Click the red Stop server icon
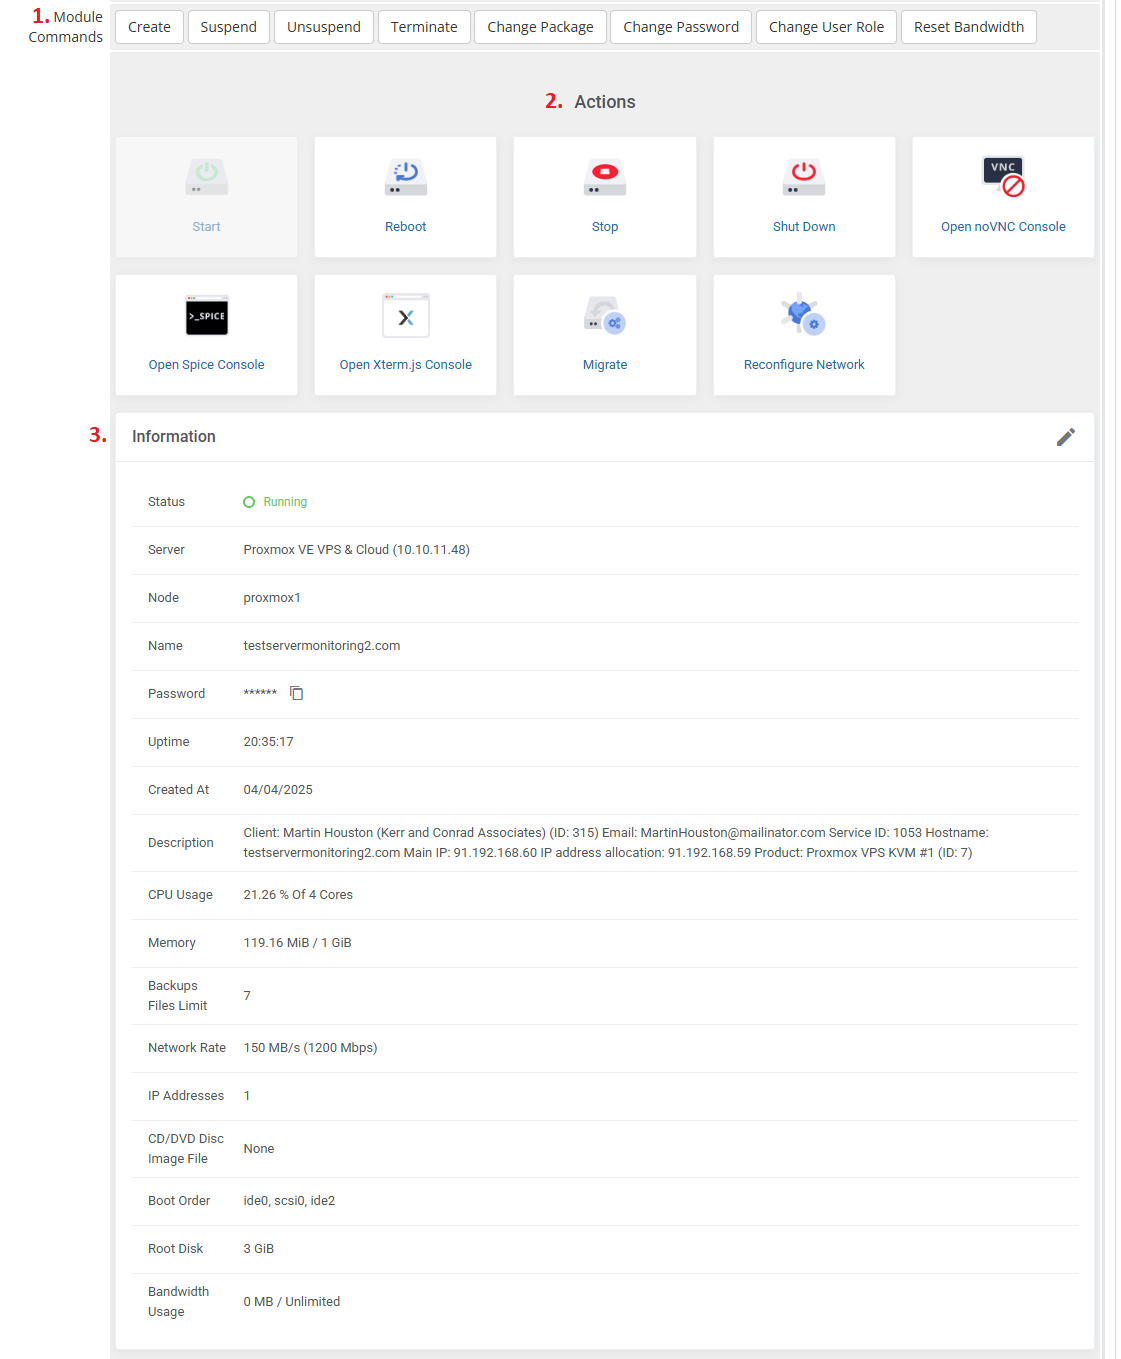The height and width of the screenshot is (1359, 1121). click(x=605, y=177)
